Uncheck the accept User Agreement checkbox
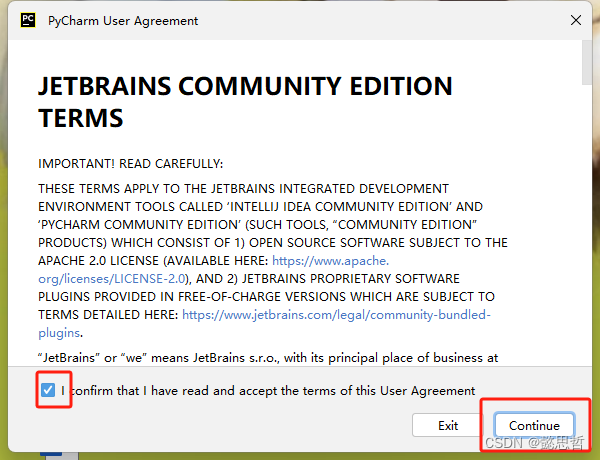Screen dimensions: 600x460 [x=48, y=390]
